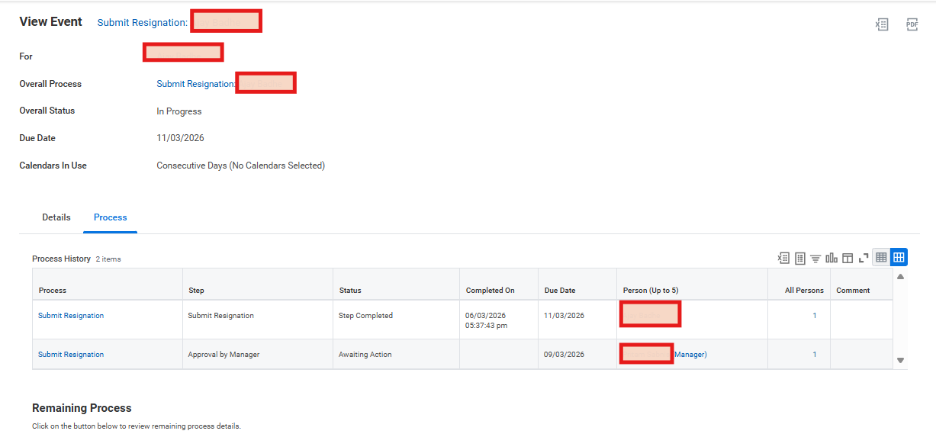Screen dimensions: 936x441
Task: Export page to Excel from header
Action: tap(882, 24)
